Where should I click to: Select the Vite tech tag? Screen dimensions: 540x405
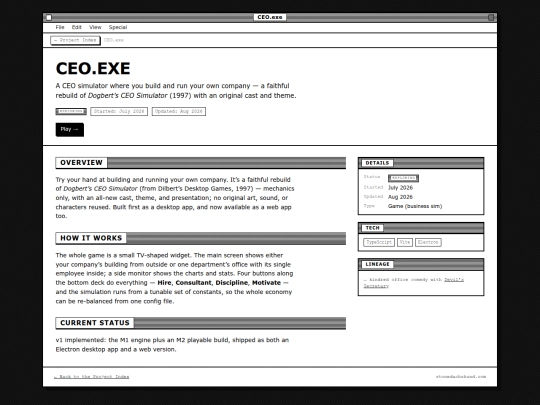tap(405, 242)
